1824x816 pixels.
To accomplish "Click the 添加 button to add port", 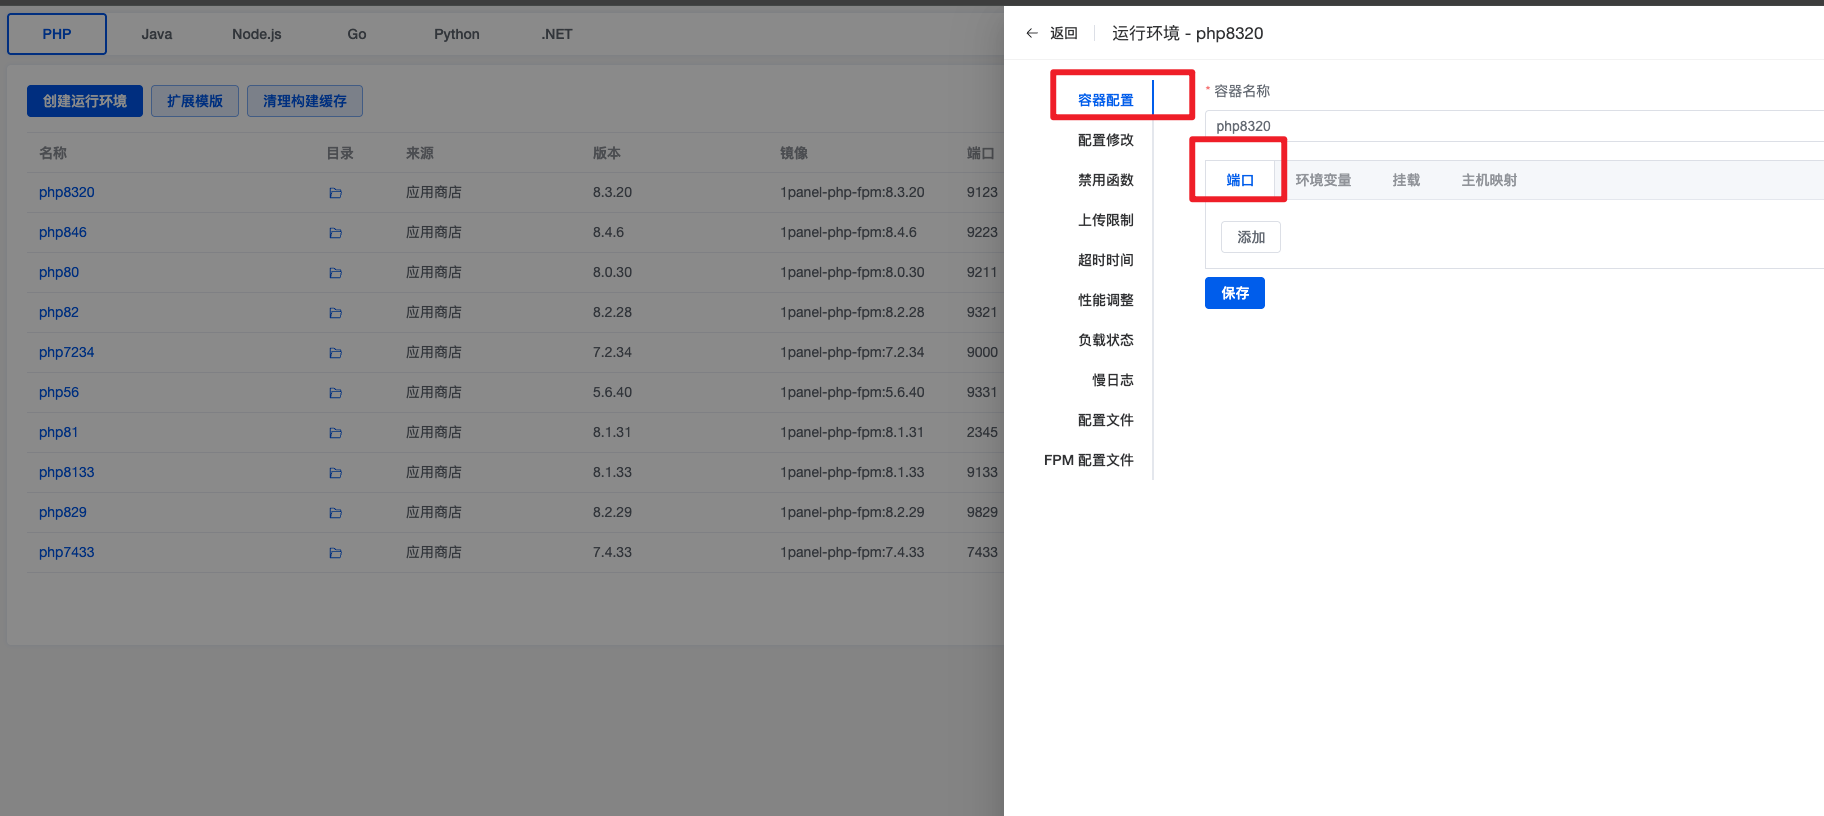I will (1250, 237).
